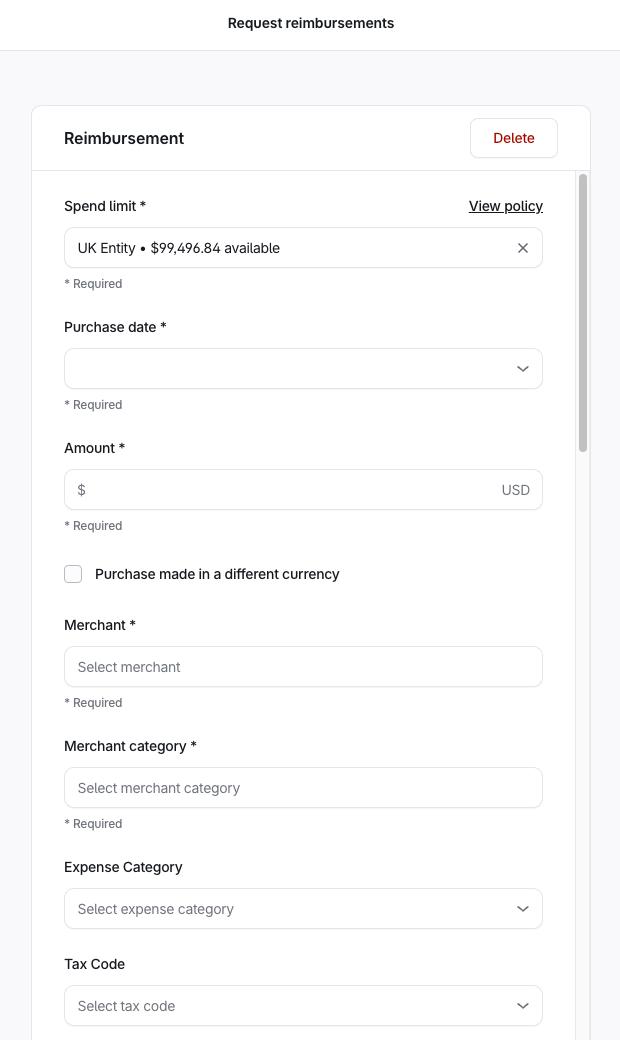Screen dimensions: 620x1040
Task: Open Select expense category dropdown
Action: click(x=290, y=909)
